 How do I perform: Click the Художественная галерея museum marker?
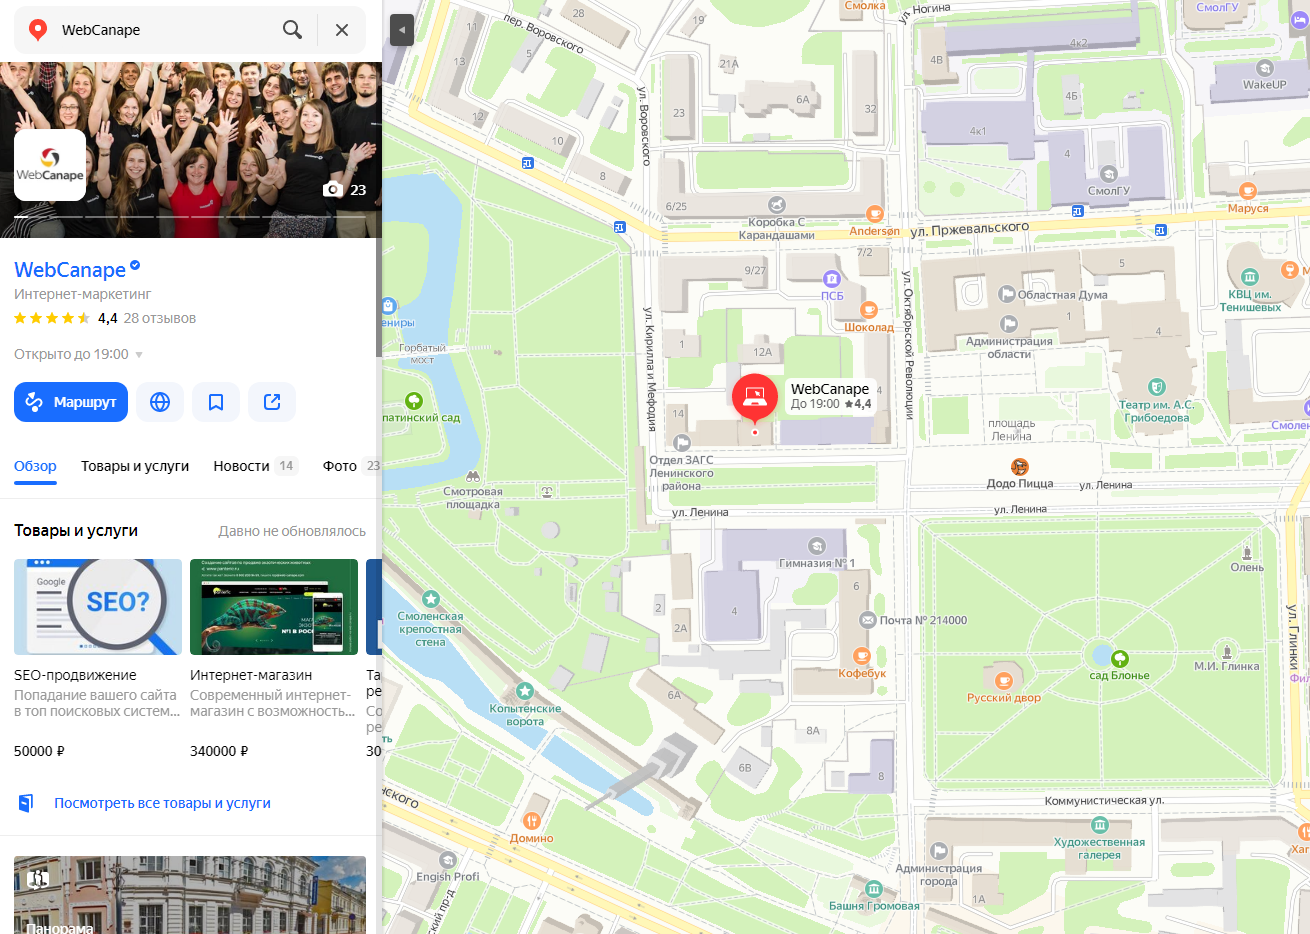(1100, 825)
